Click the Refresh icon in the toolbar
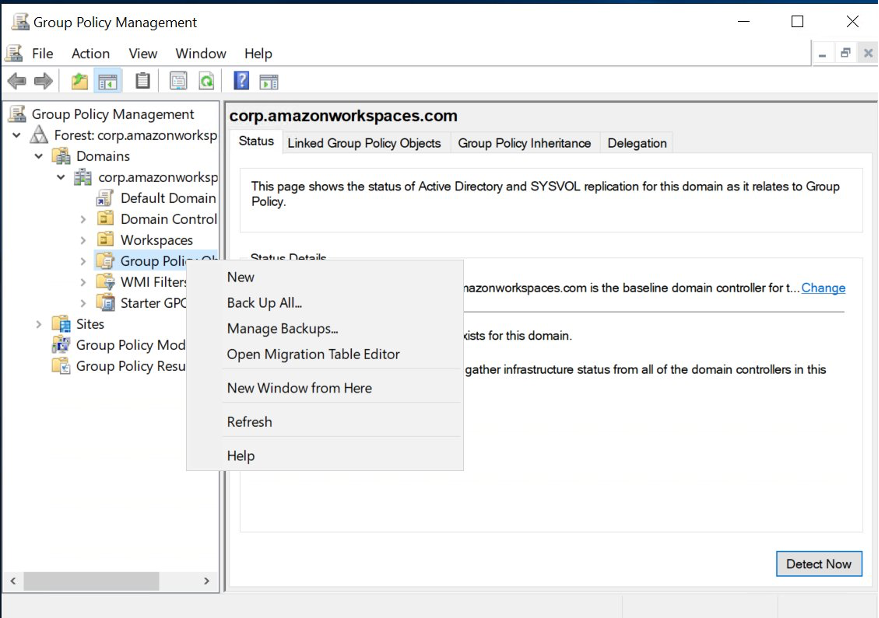This screenshot has height=618, width=879. 207,81
